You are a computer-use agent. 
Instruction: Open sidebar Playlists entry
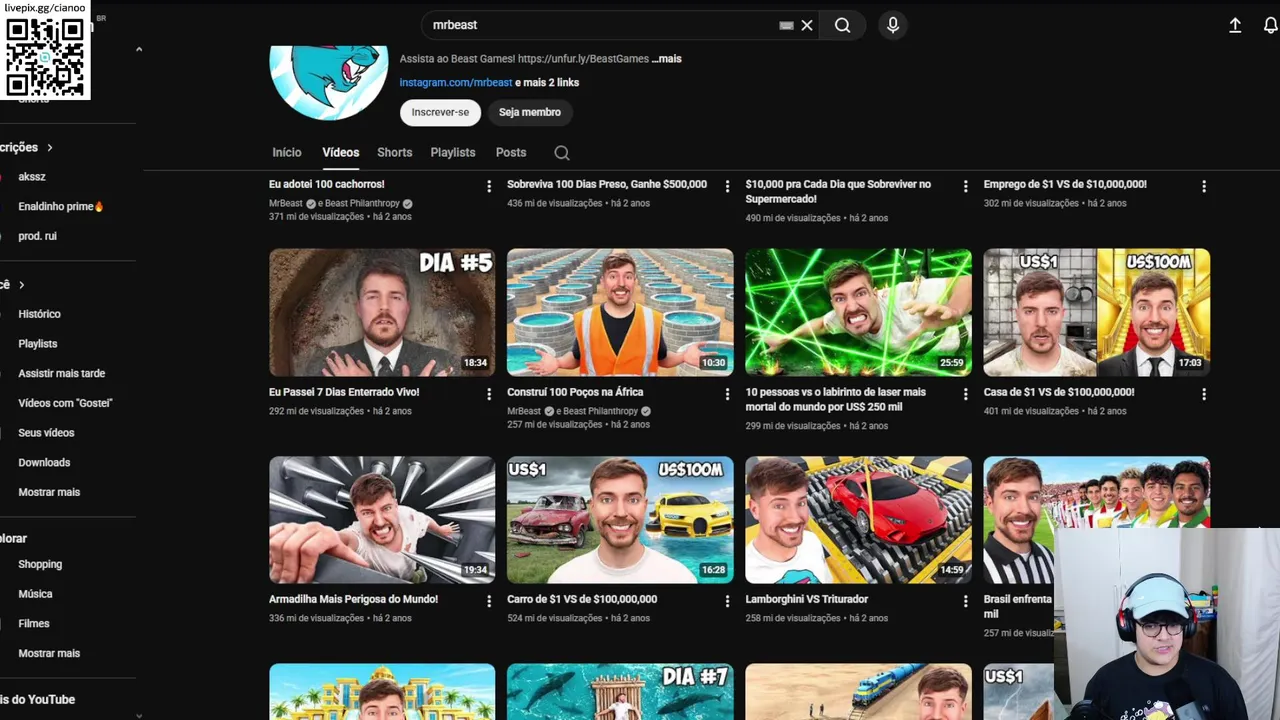click(38, 344)
